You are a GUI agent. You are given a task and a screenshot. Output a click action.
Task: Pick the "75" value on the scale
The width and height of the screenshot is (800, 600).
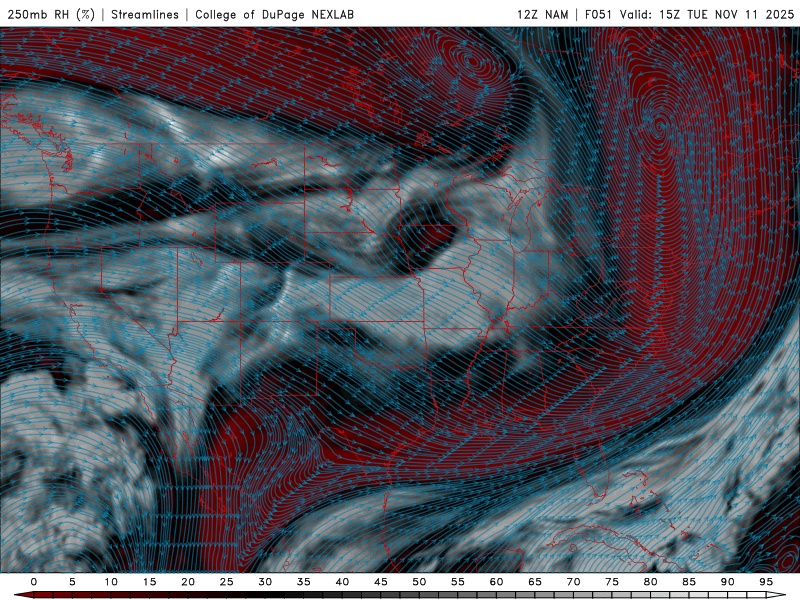(611, 582)
